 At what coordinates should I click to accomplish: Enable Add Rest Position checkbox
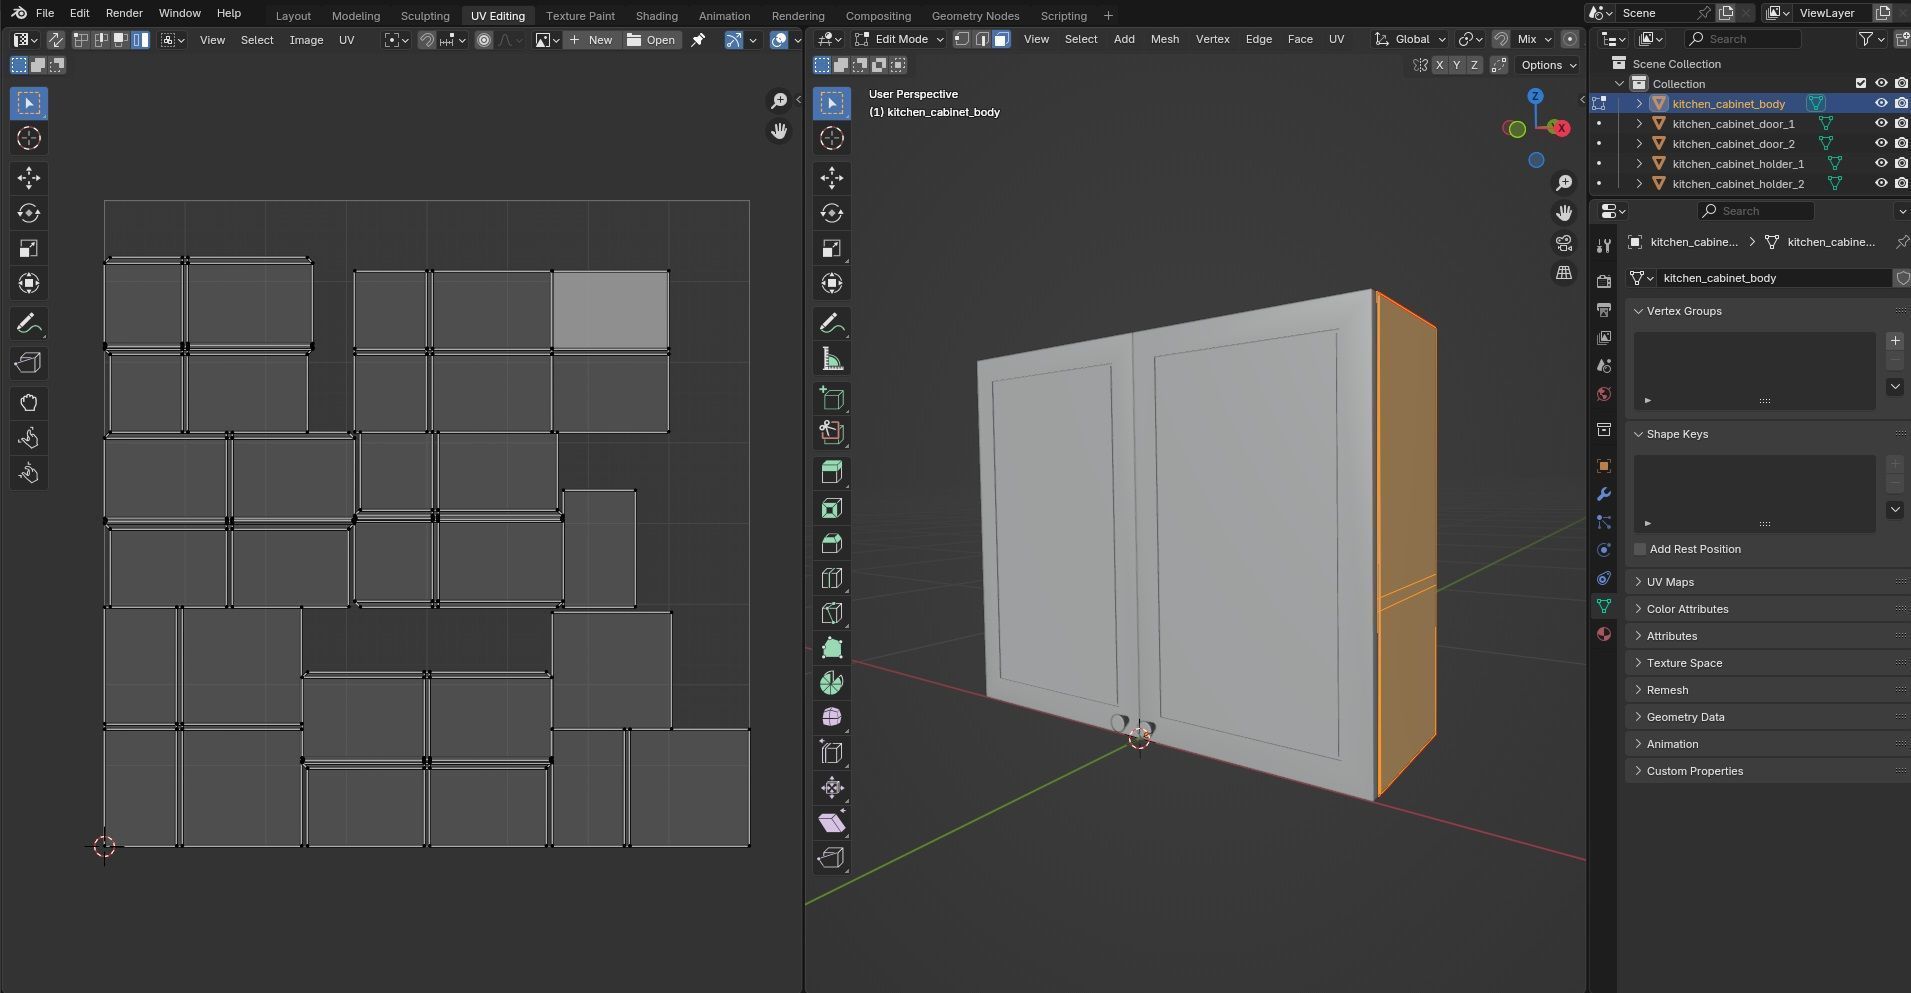click(x=1640, y=549)
